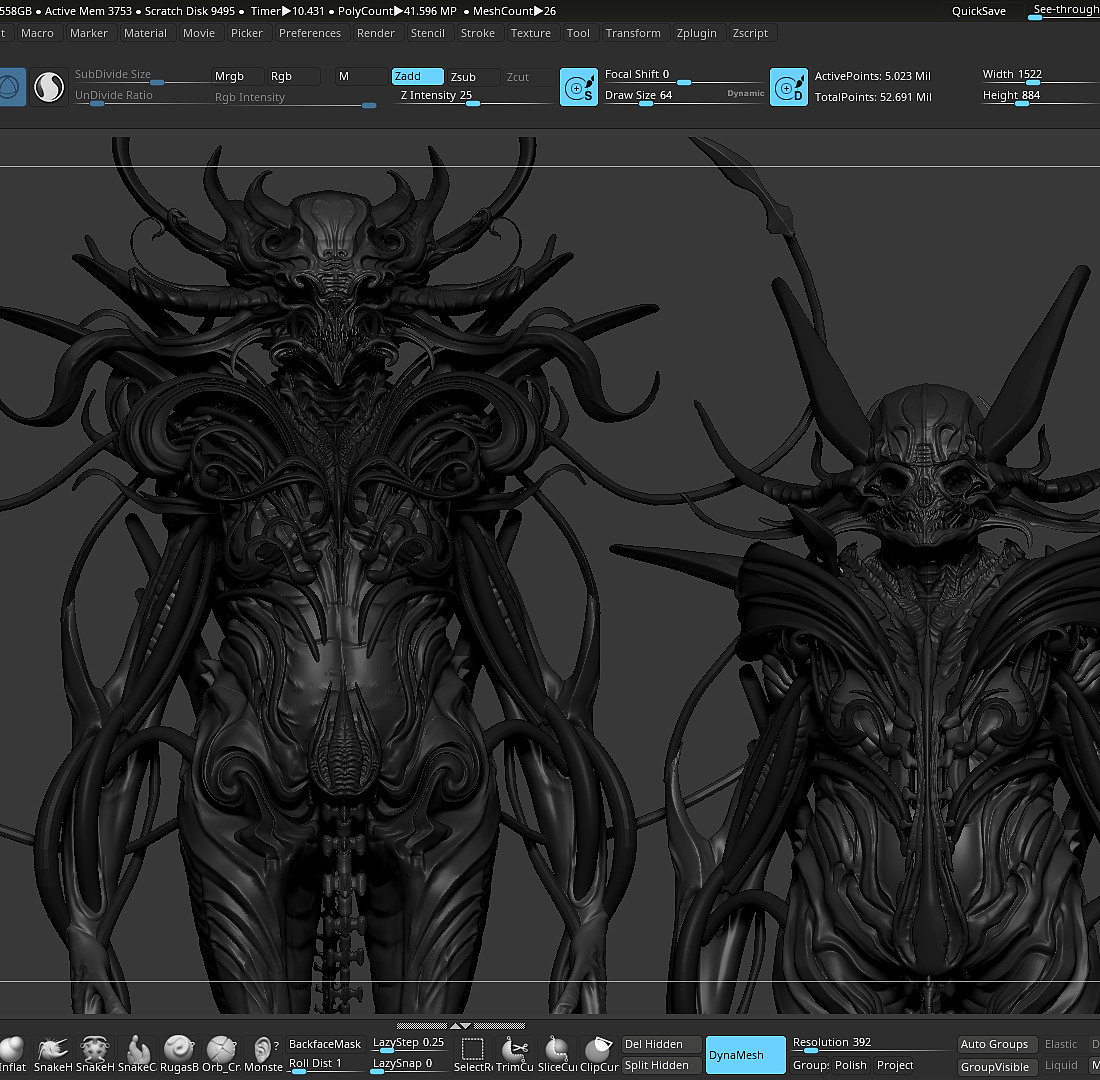
Task: Click the yin-yang sculptris icon
Action: [x=49, y=88]
